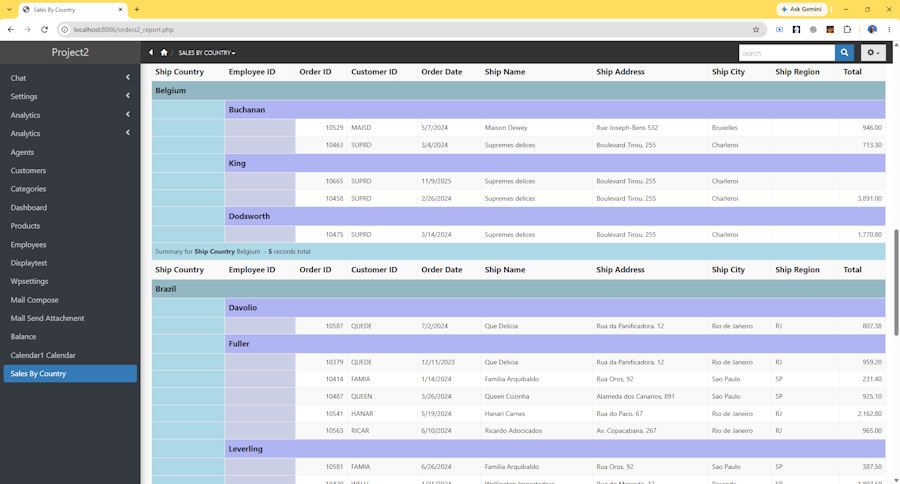View site information icon in address bar
The width and height of the screenshot is (900, 484).
[65, 29]
